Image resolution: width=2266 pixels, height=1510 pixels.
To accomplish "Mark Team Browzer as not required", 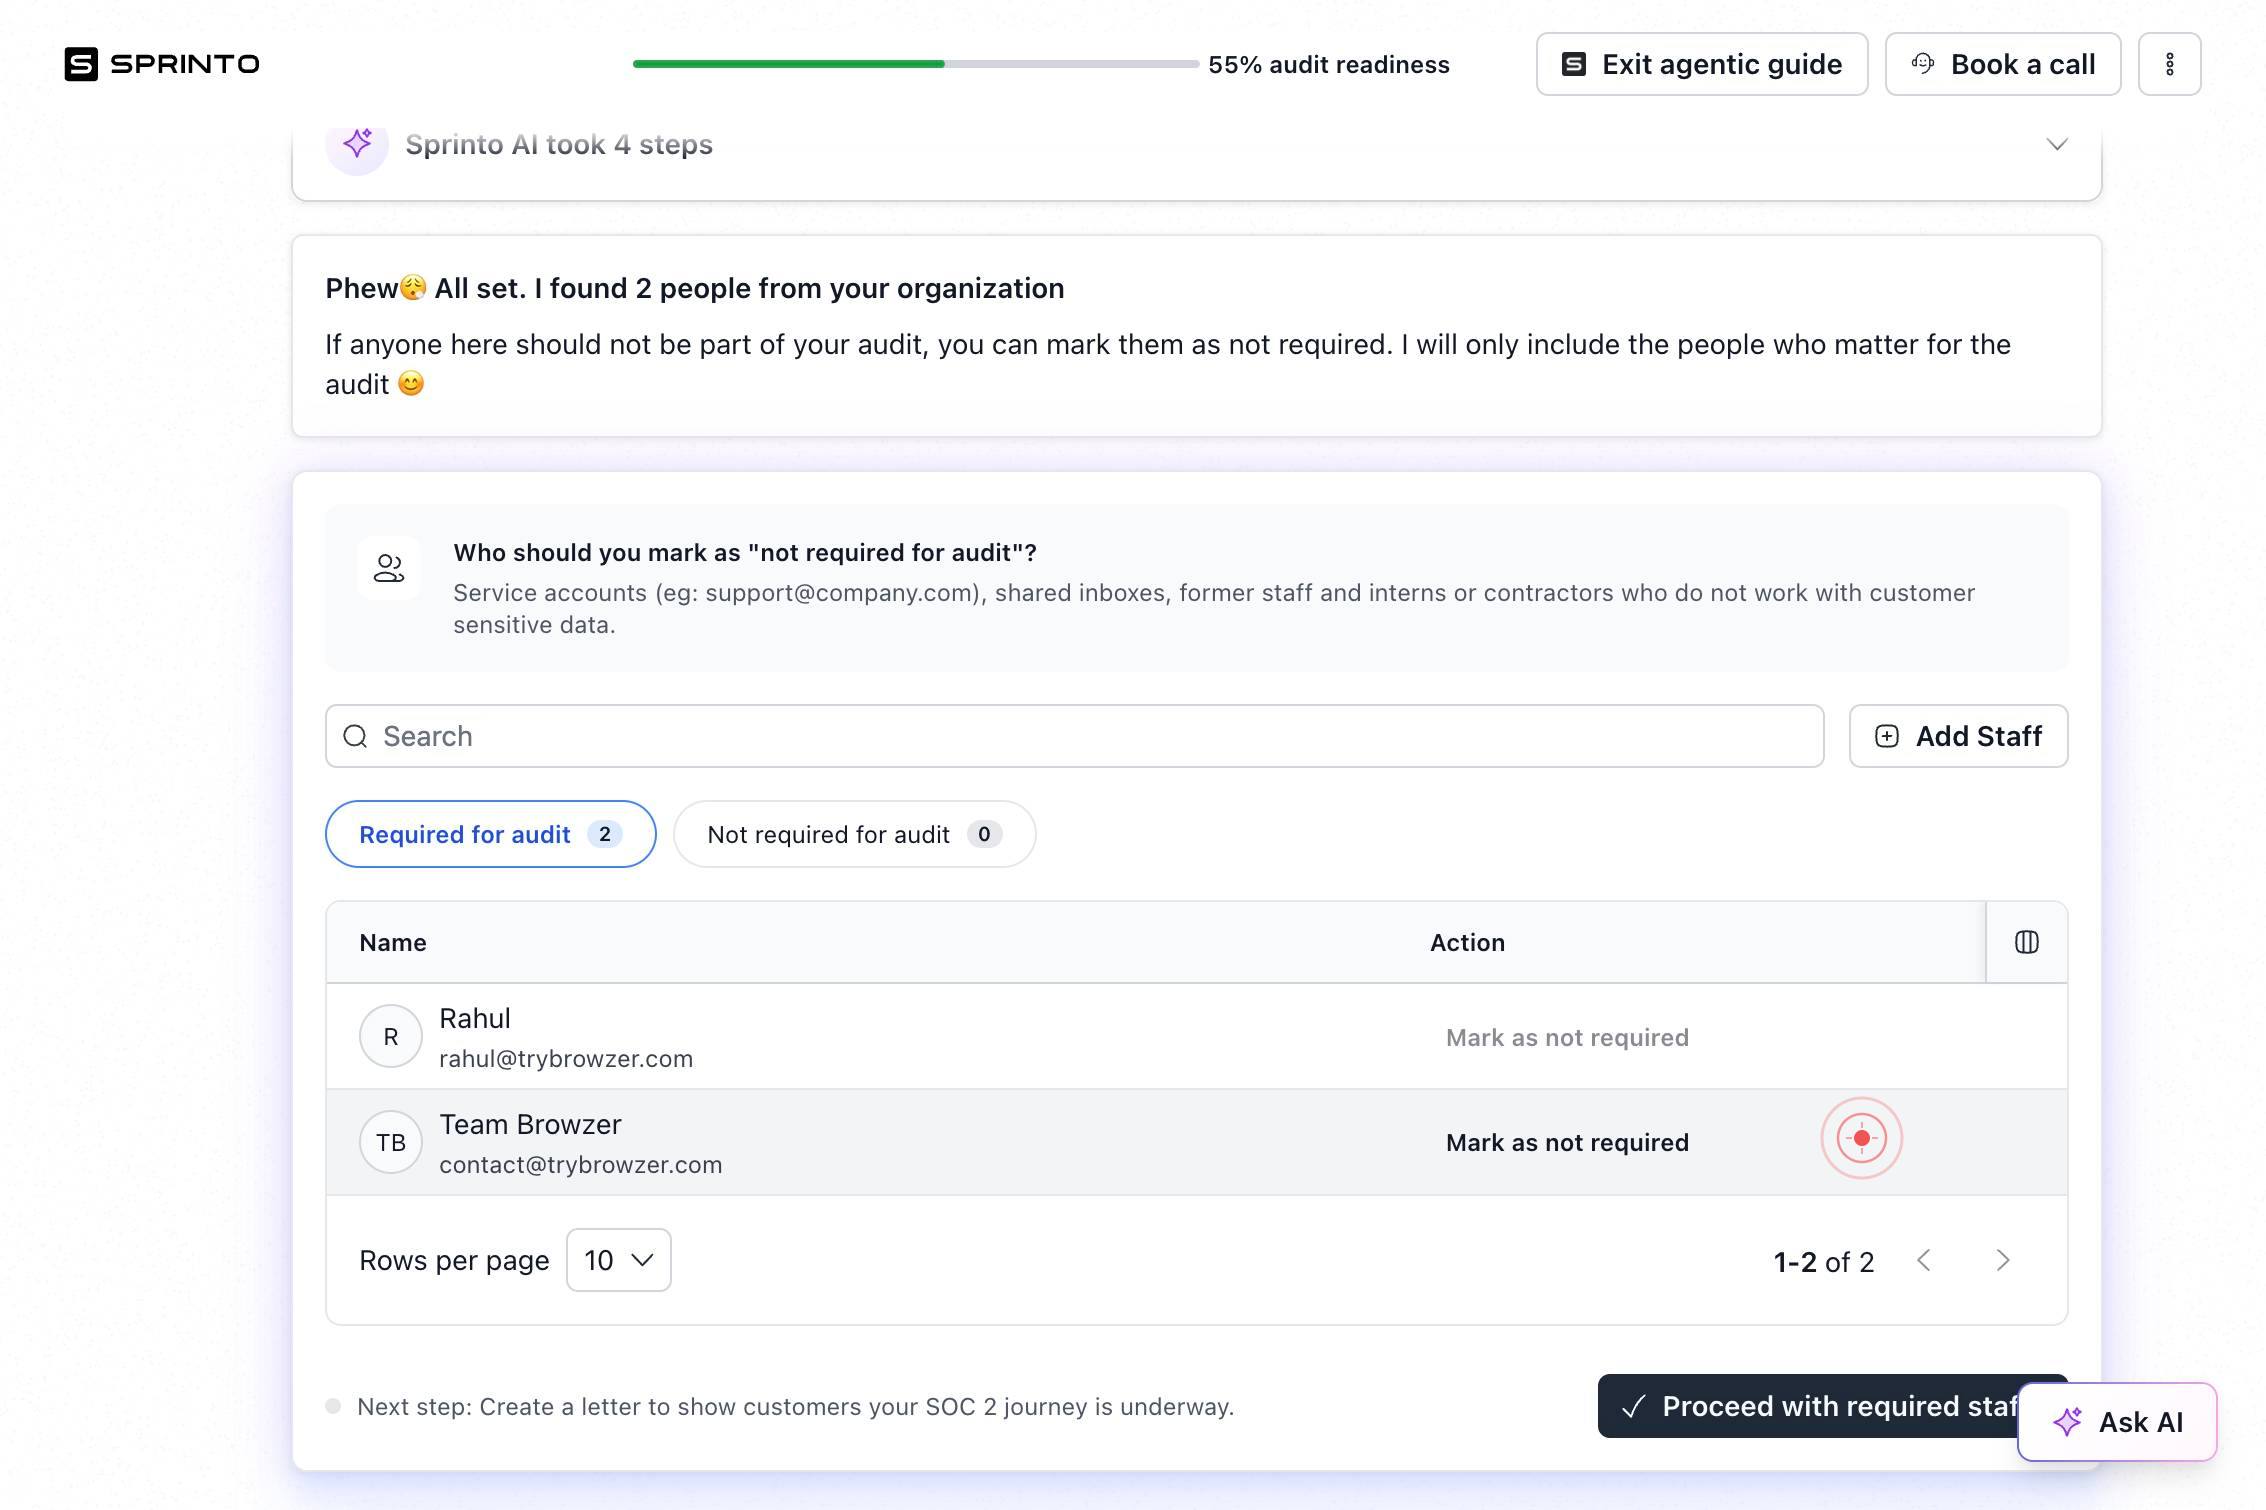I will click(1567, 1142).
